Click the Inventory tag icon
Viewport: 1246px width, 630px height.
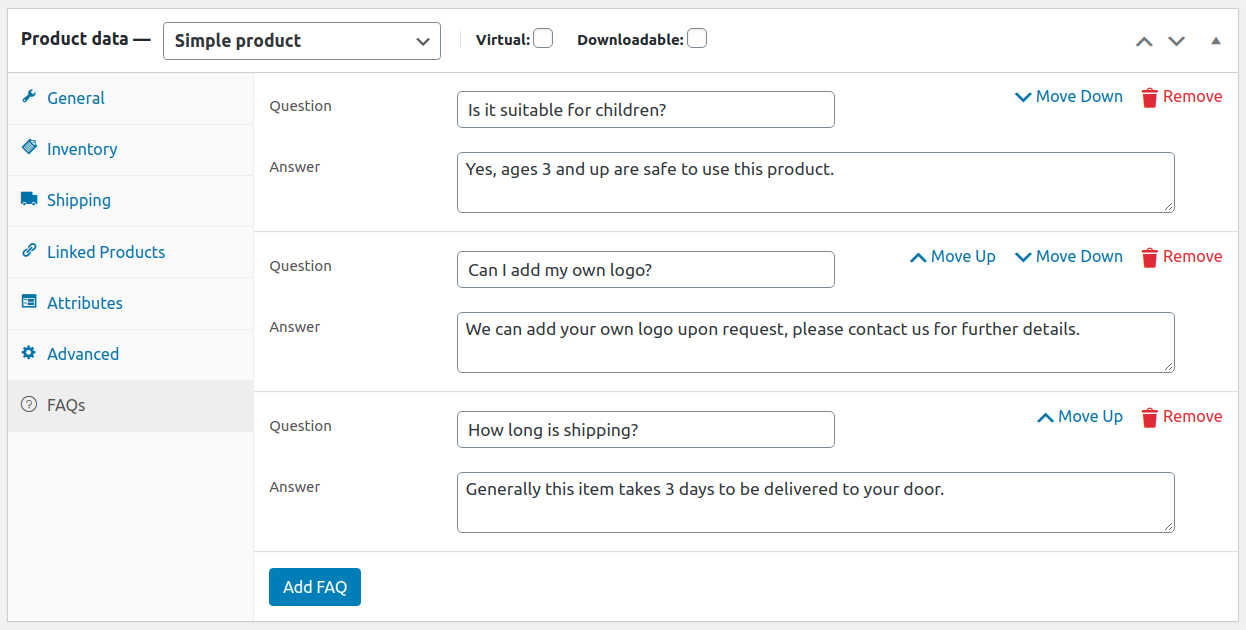coord(29,148)
